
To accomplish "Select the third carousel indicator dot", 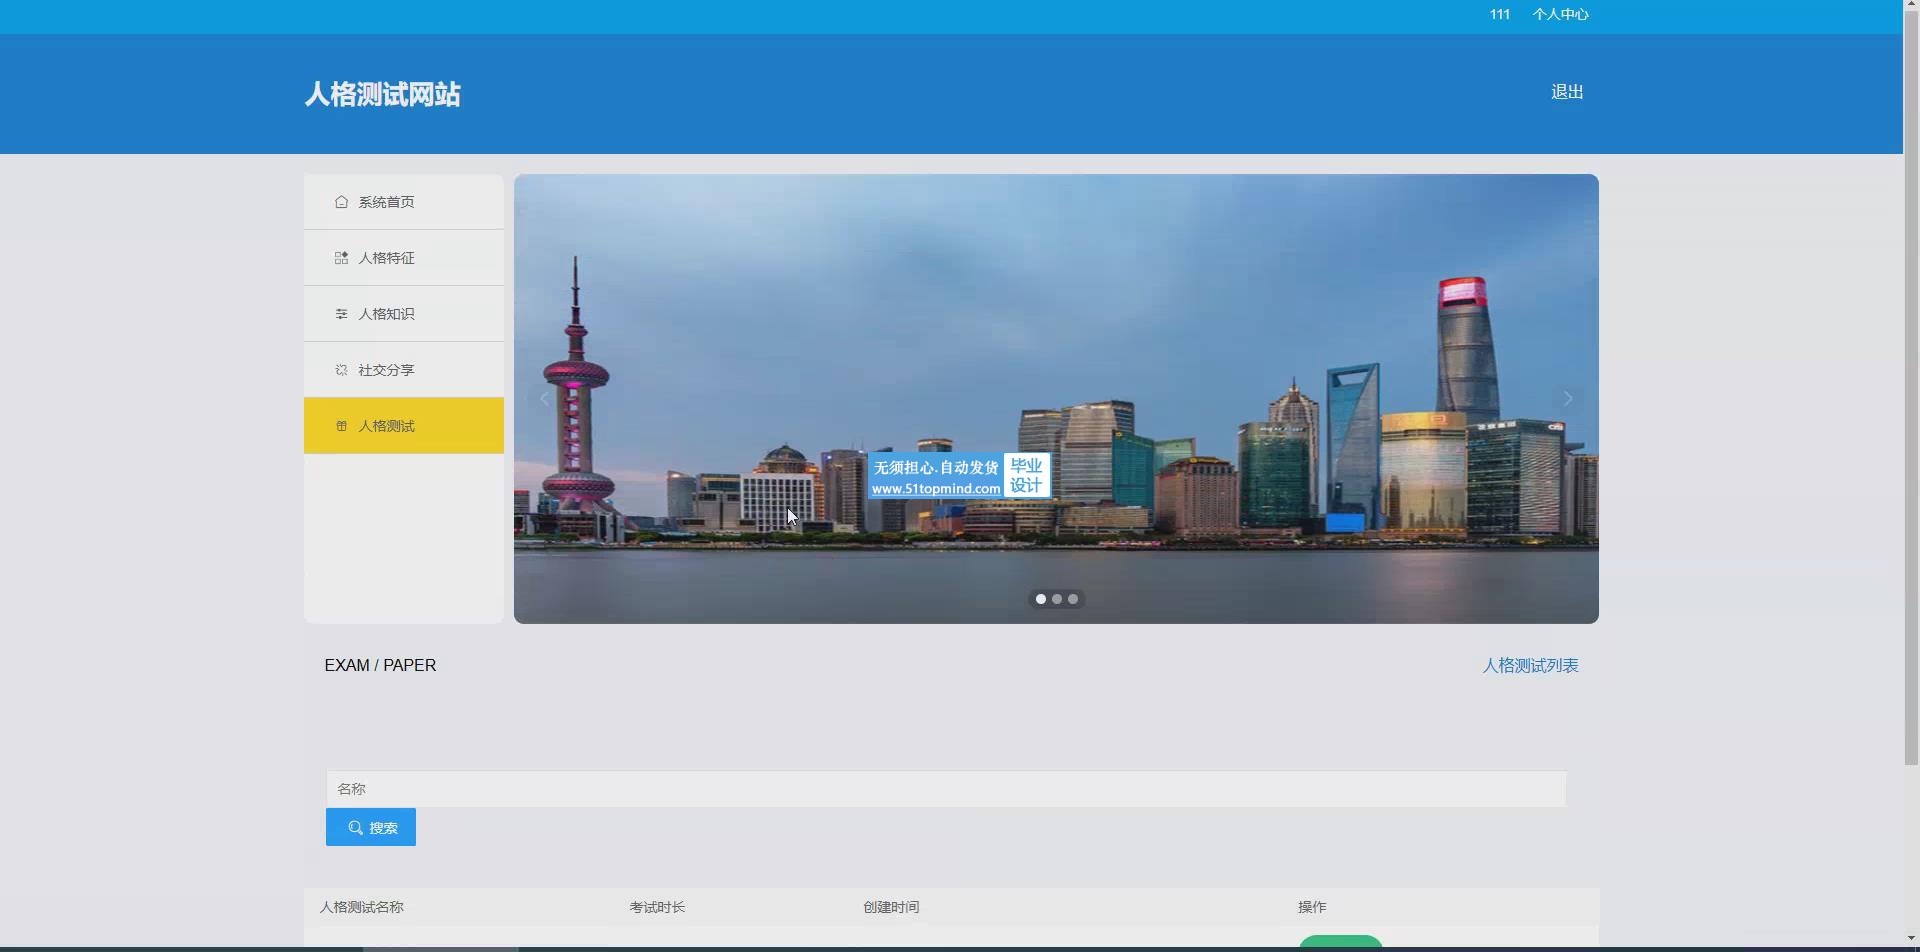I will coord(1073,599).
